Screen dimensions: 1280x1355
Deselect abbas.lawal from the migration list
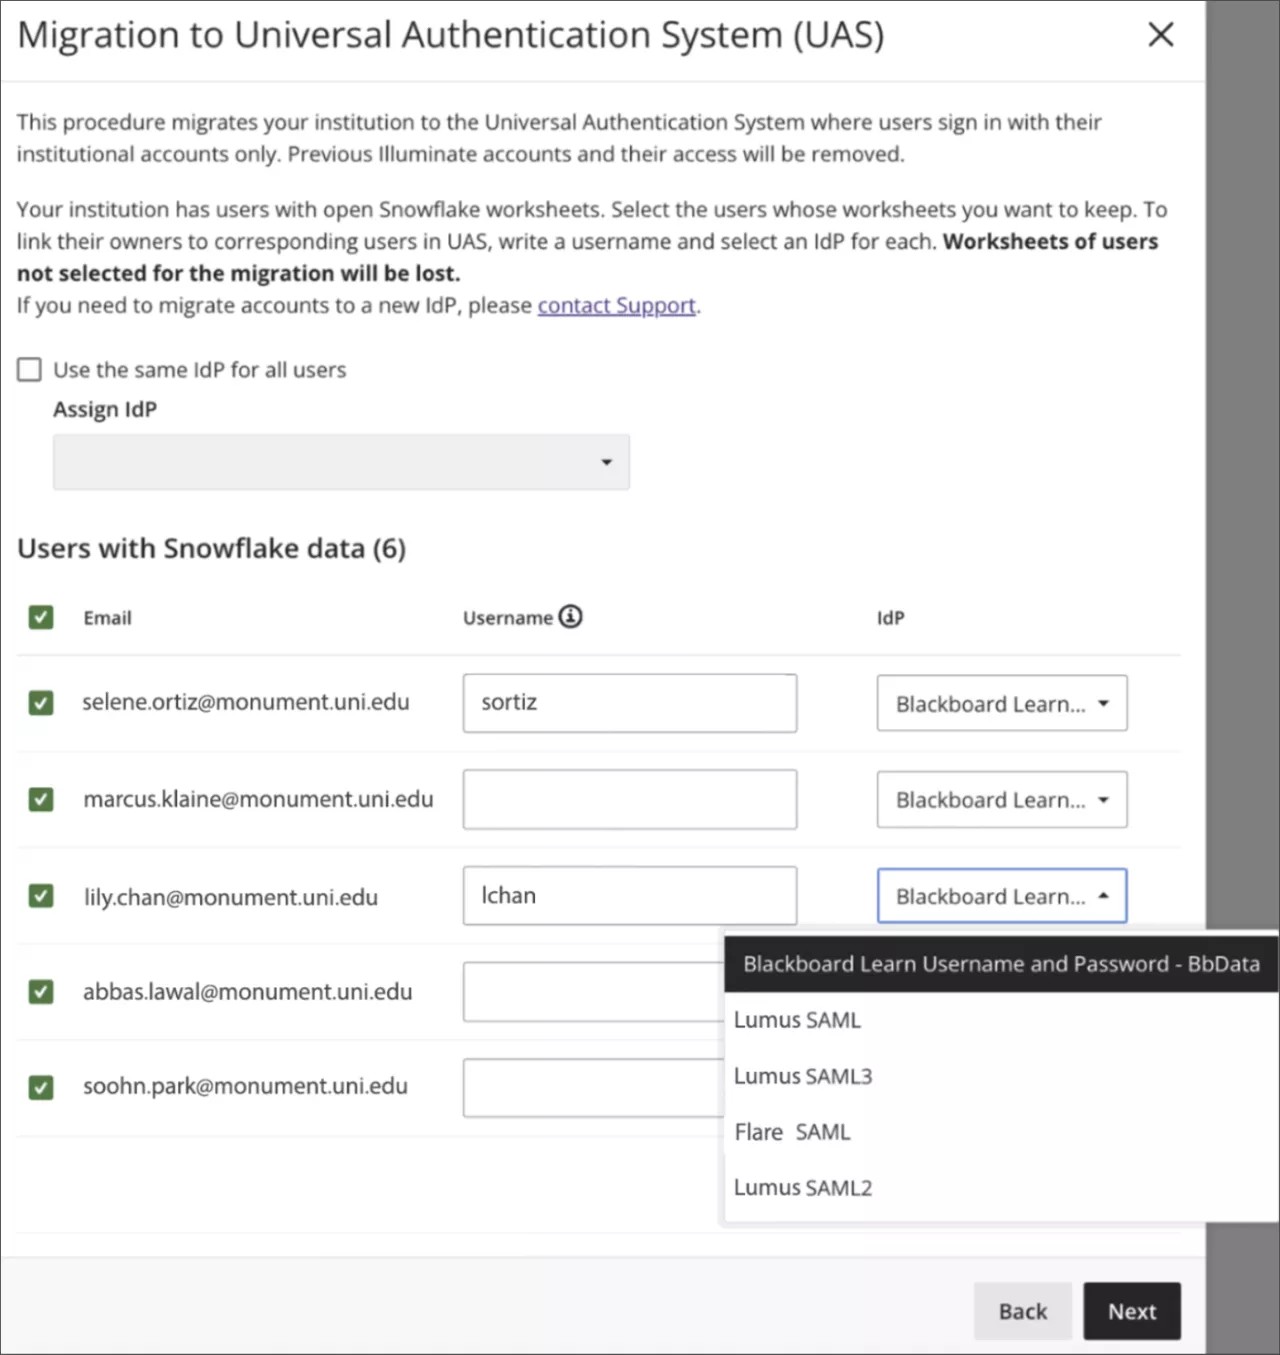(x=40, y=991)
